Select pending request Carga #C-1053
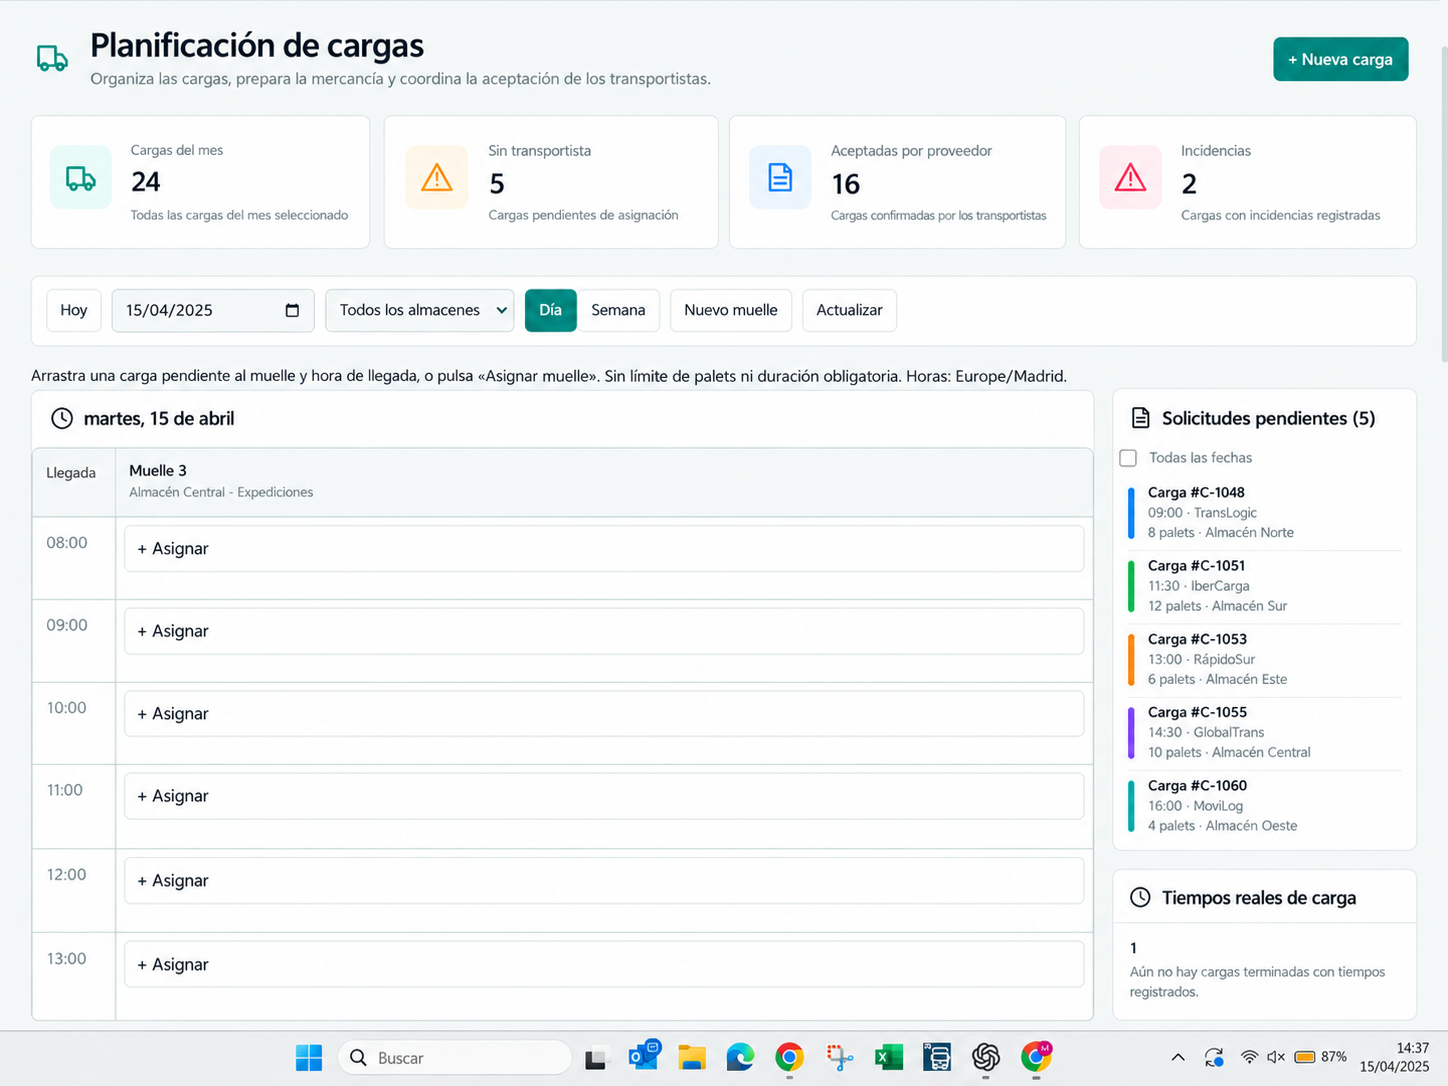Image resolution: width=1448 pixels, height=1086 pixels. [1264, 659]
